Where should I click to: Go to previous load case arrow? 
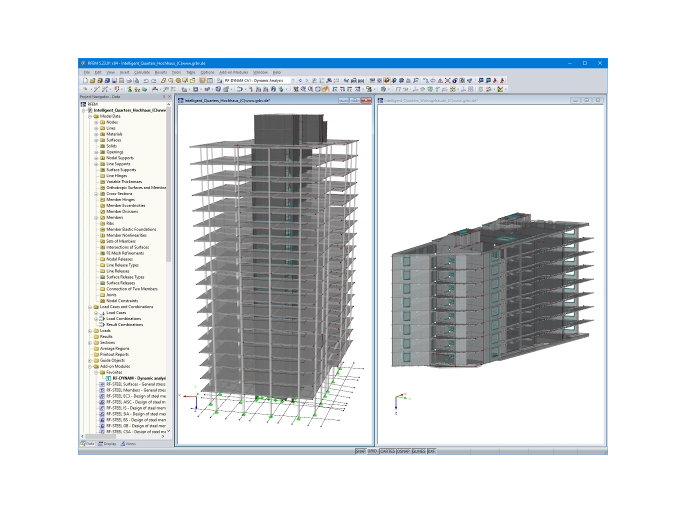coord(300,80)
